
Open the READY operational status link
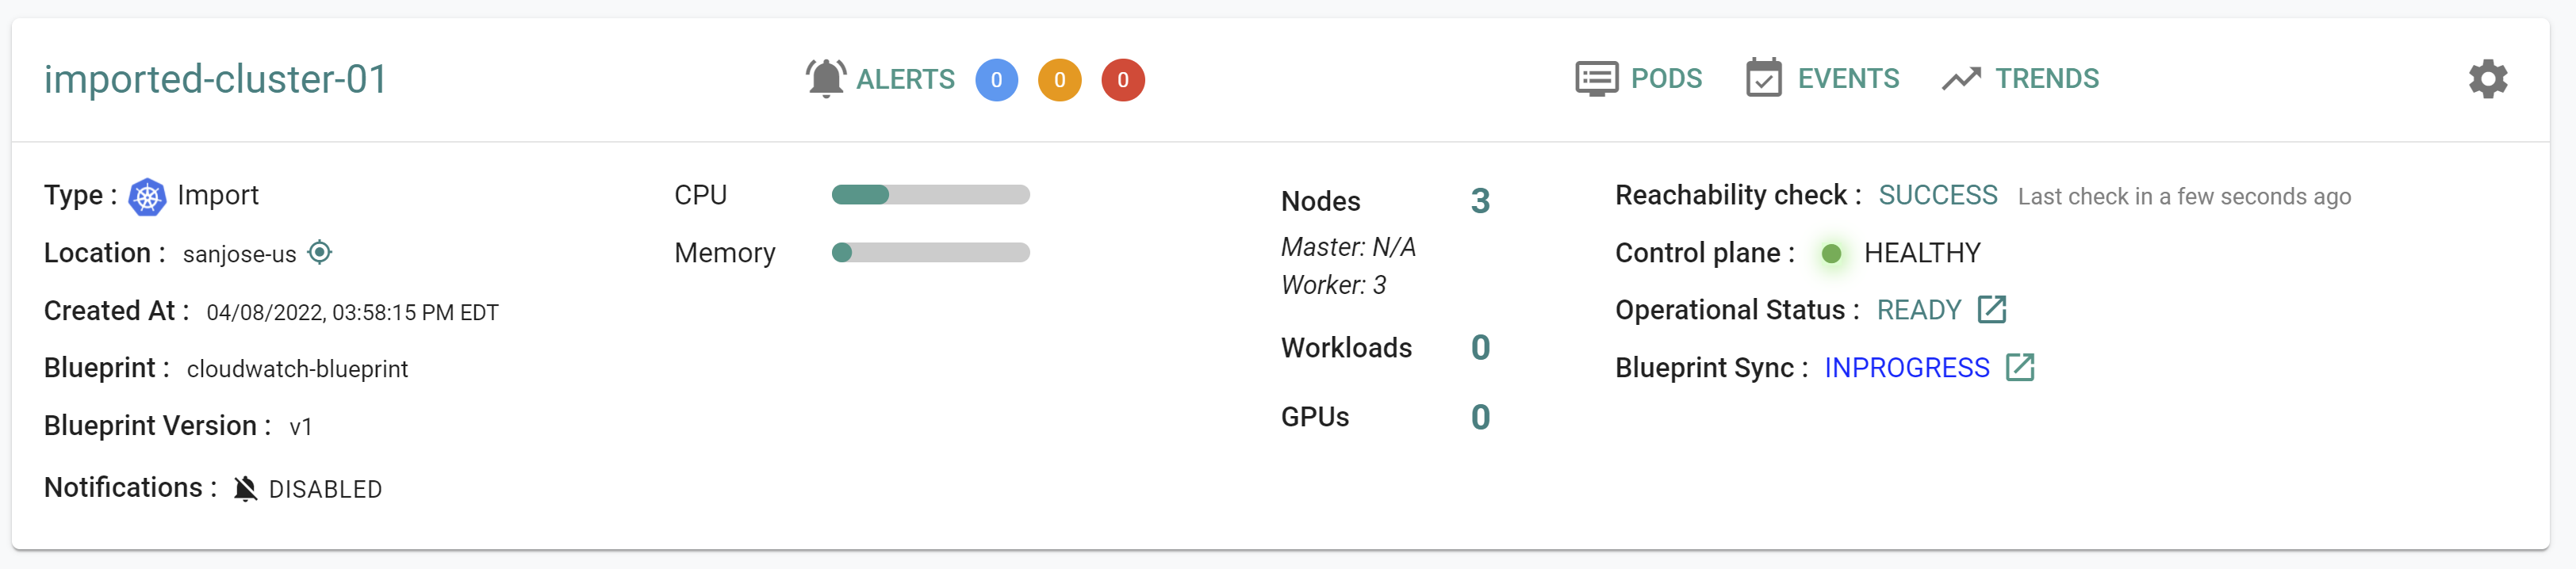[x=1918, y=310]
